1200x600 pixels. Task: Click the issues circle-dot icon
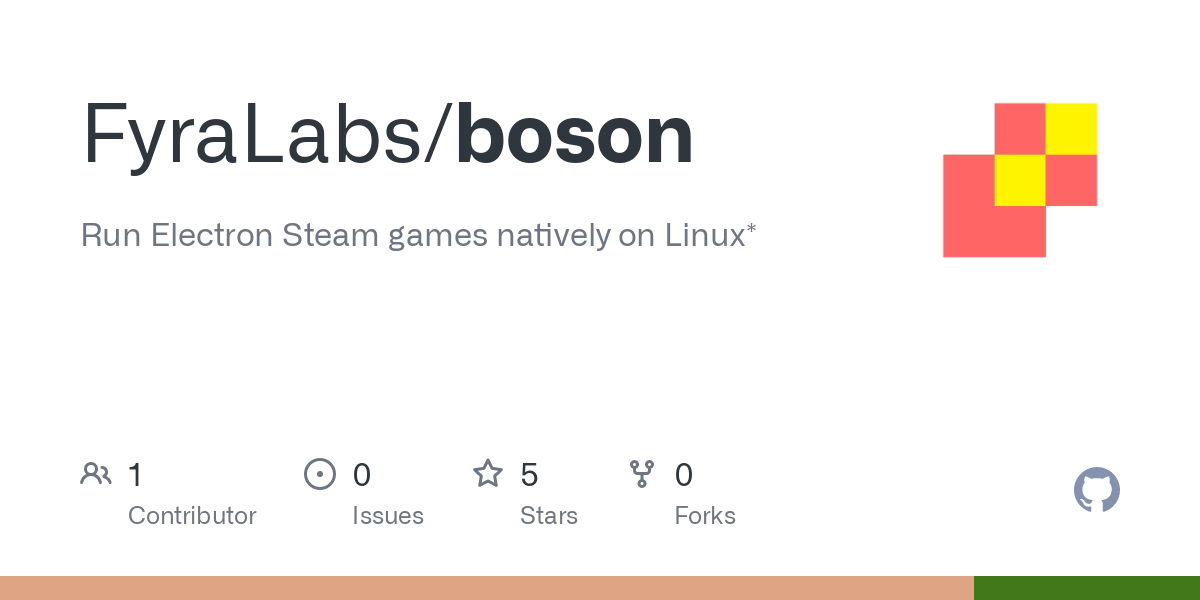320,474
